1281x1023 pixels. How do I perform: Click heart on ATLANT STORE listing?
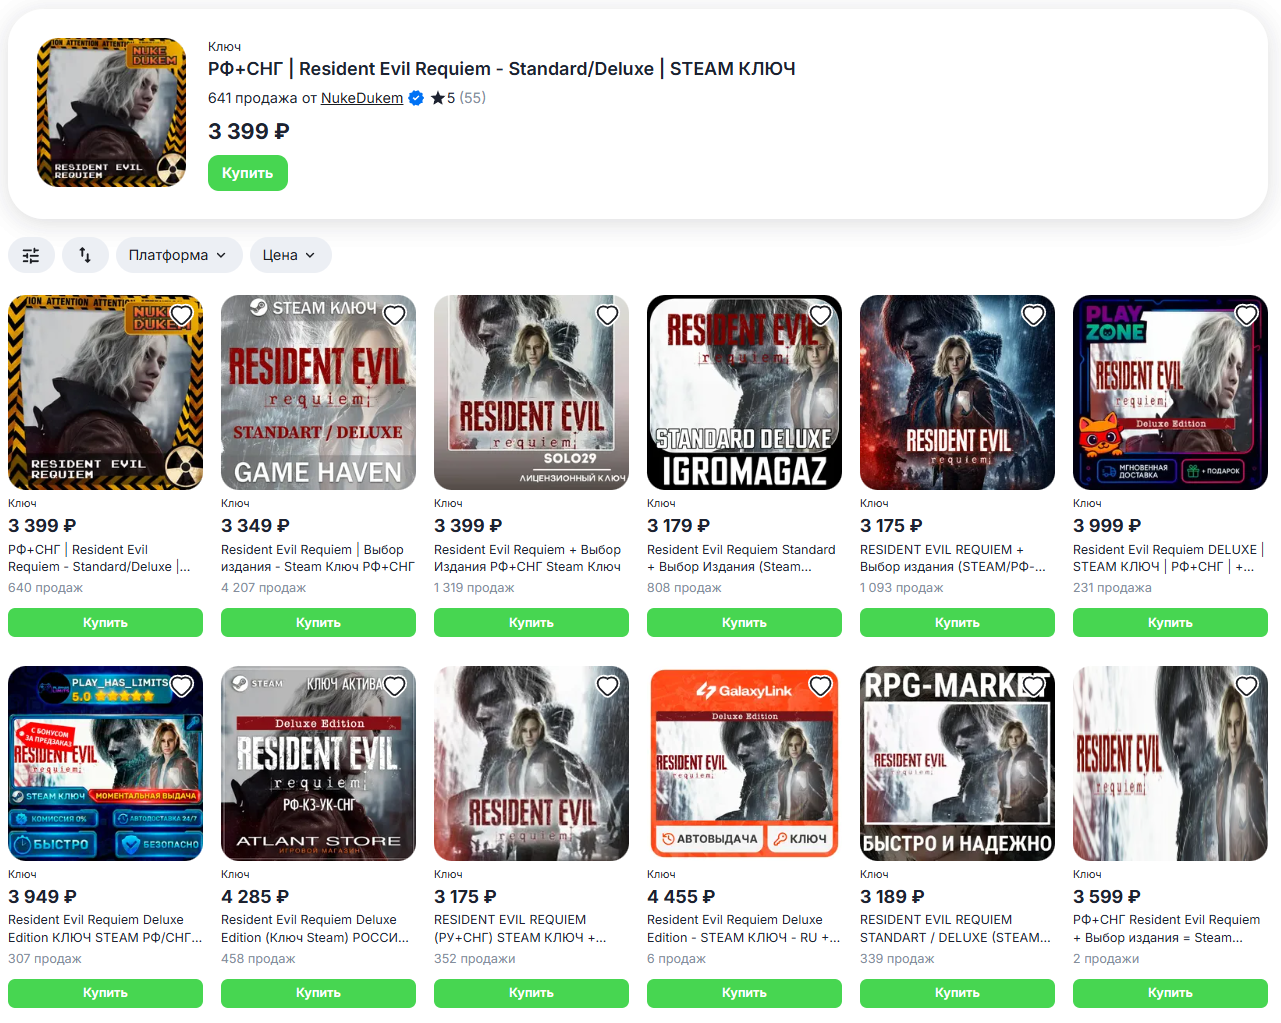tap(394, 686)
